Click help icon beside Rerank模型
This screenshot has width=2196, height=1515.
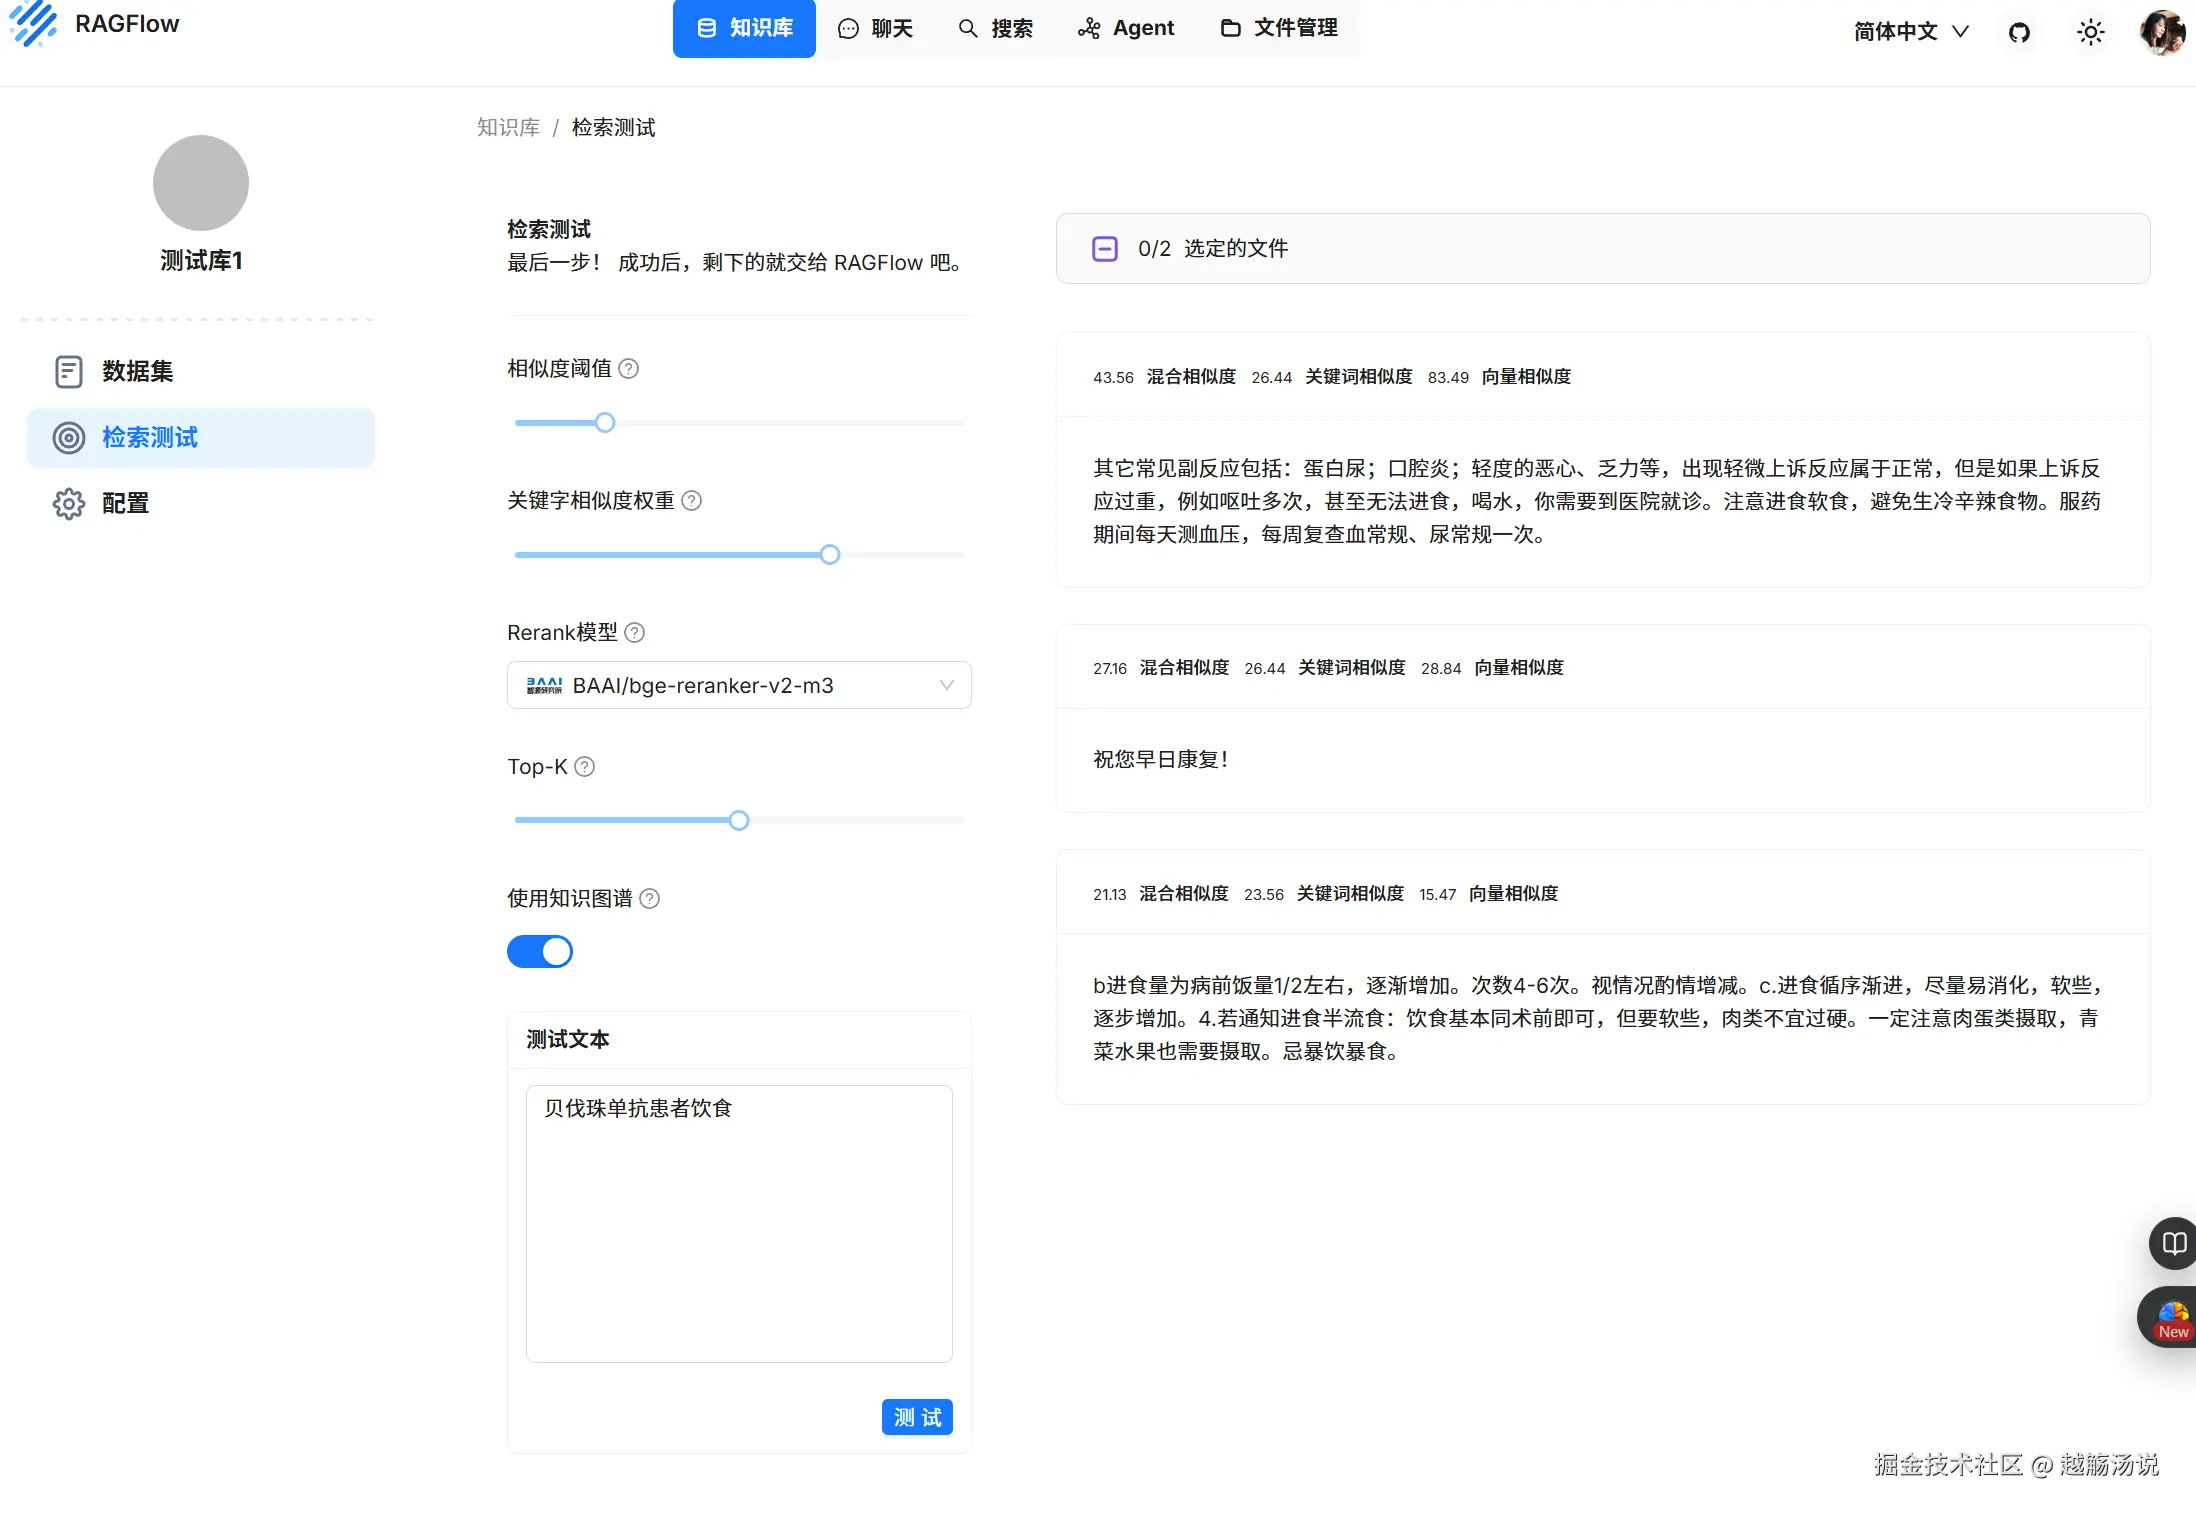point(635,633)
